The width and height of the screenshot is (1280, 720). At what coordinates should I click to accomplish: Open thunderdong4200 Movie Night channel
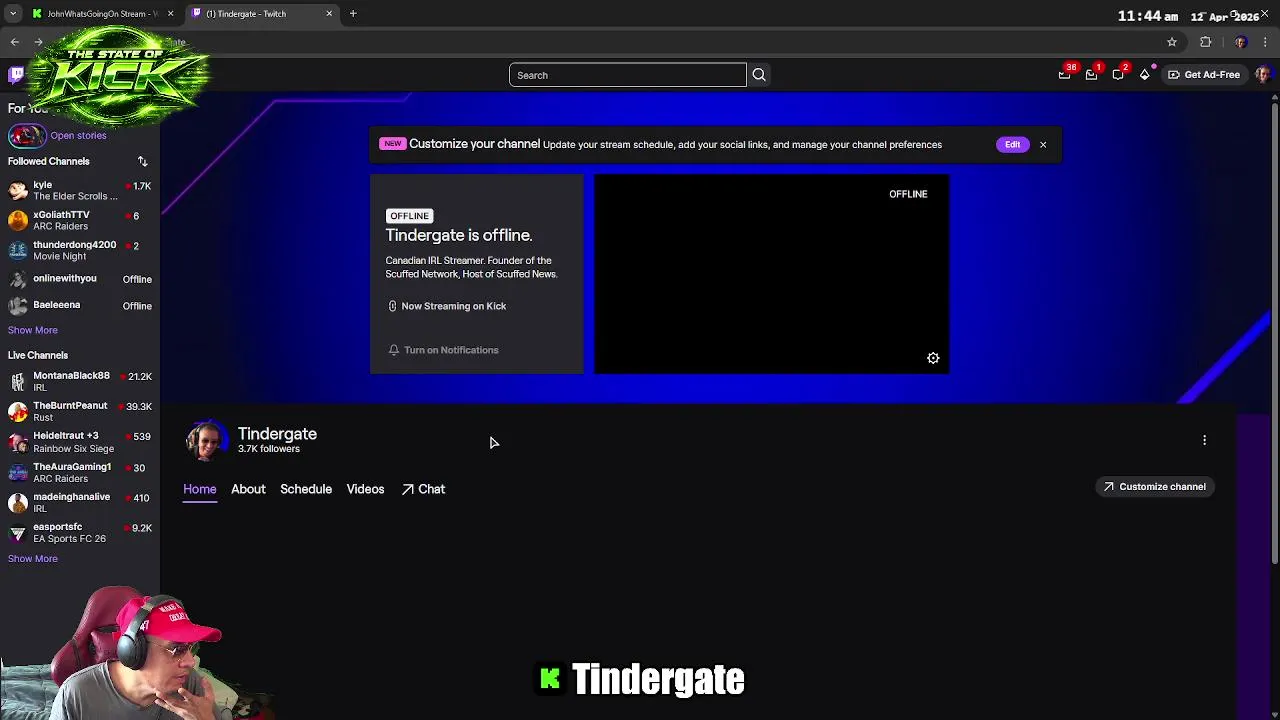(x=80, y=250)
